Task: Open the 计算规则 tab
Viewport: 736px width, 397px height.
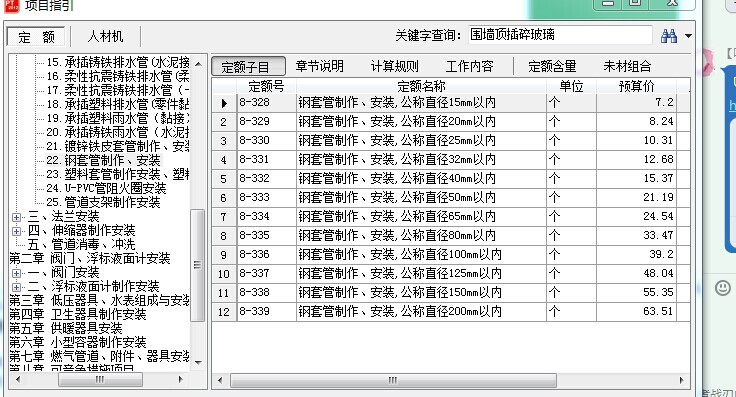Action: pyautogui.click(x=395, y=66)
